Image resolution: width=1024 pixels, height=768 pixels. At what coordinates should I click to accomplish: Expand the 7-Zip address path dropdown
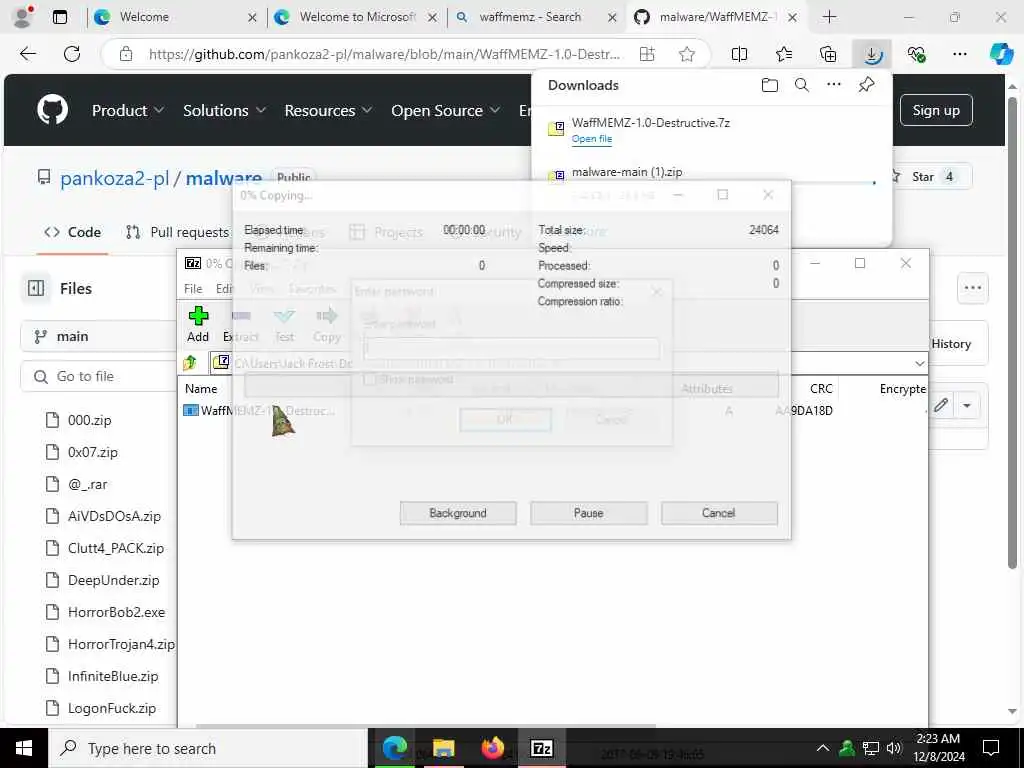pos(920,363)
